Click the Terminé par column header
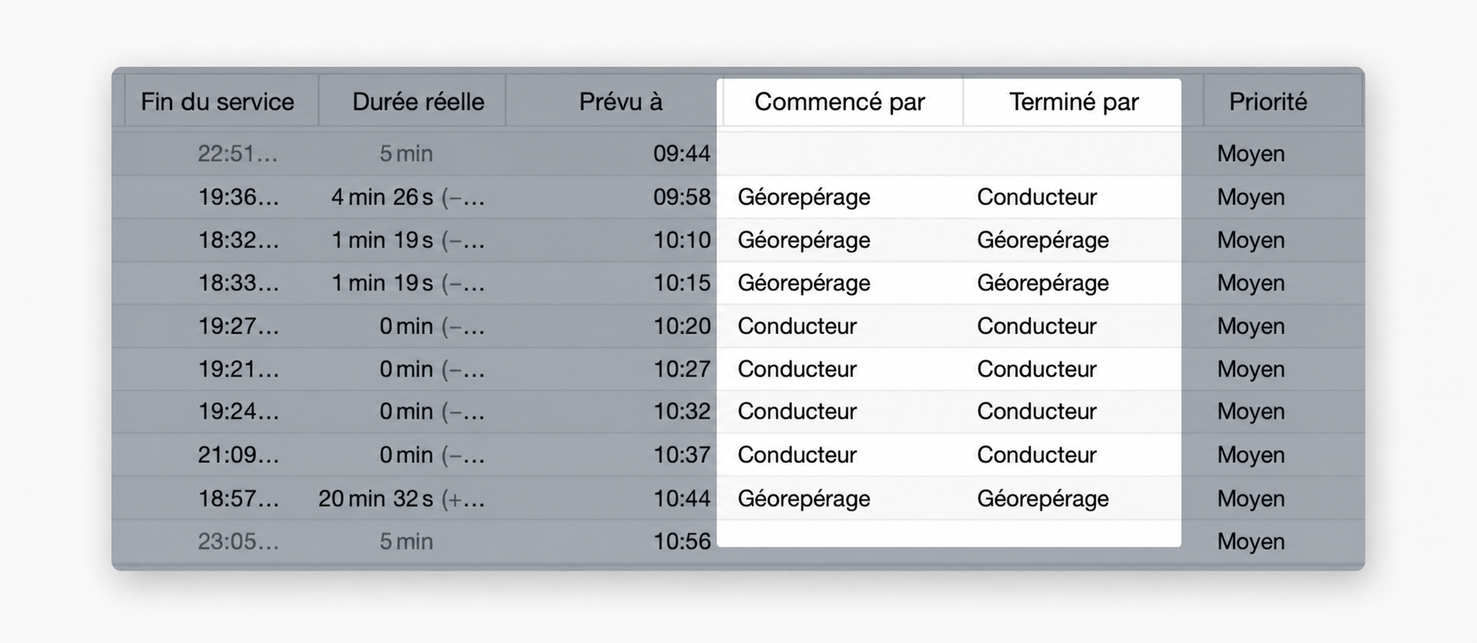This screenshot has height=643, width=1477. tap(1074, 102)
